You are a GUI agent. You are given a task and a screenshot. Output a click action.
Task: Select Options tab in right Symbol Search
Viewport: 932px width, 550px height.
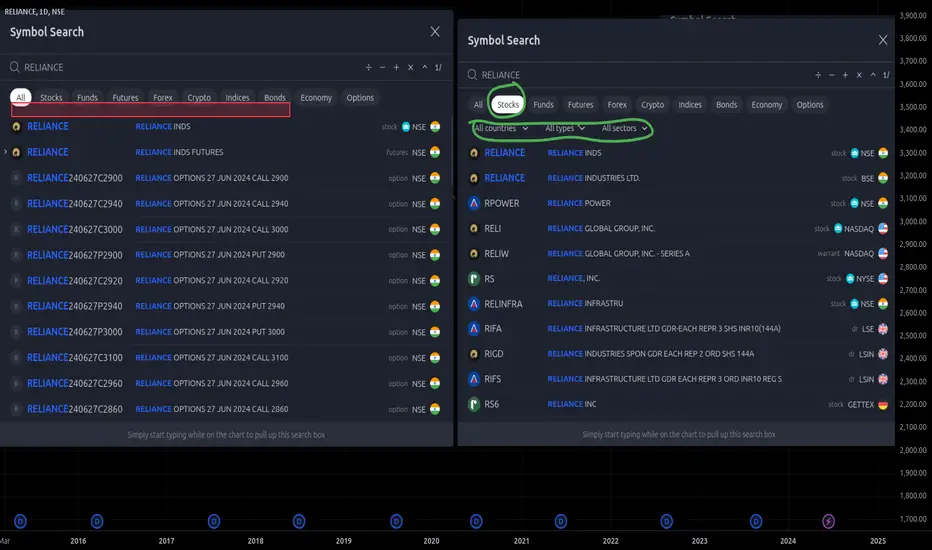[810, 105]
